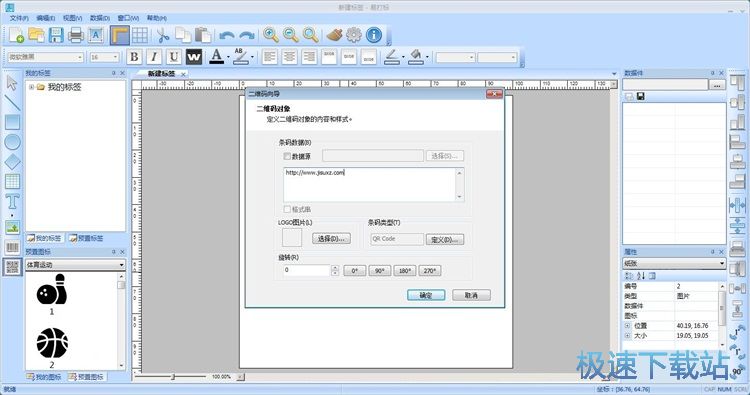This screenshot has height=395, width=750.
Task: Click the canvas zoom slider
Action: [x=173, y=377]
